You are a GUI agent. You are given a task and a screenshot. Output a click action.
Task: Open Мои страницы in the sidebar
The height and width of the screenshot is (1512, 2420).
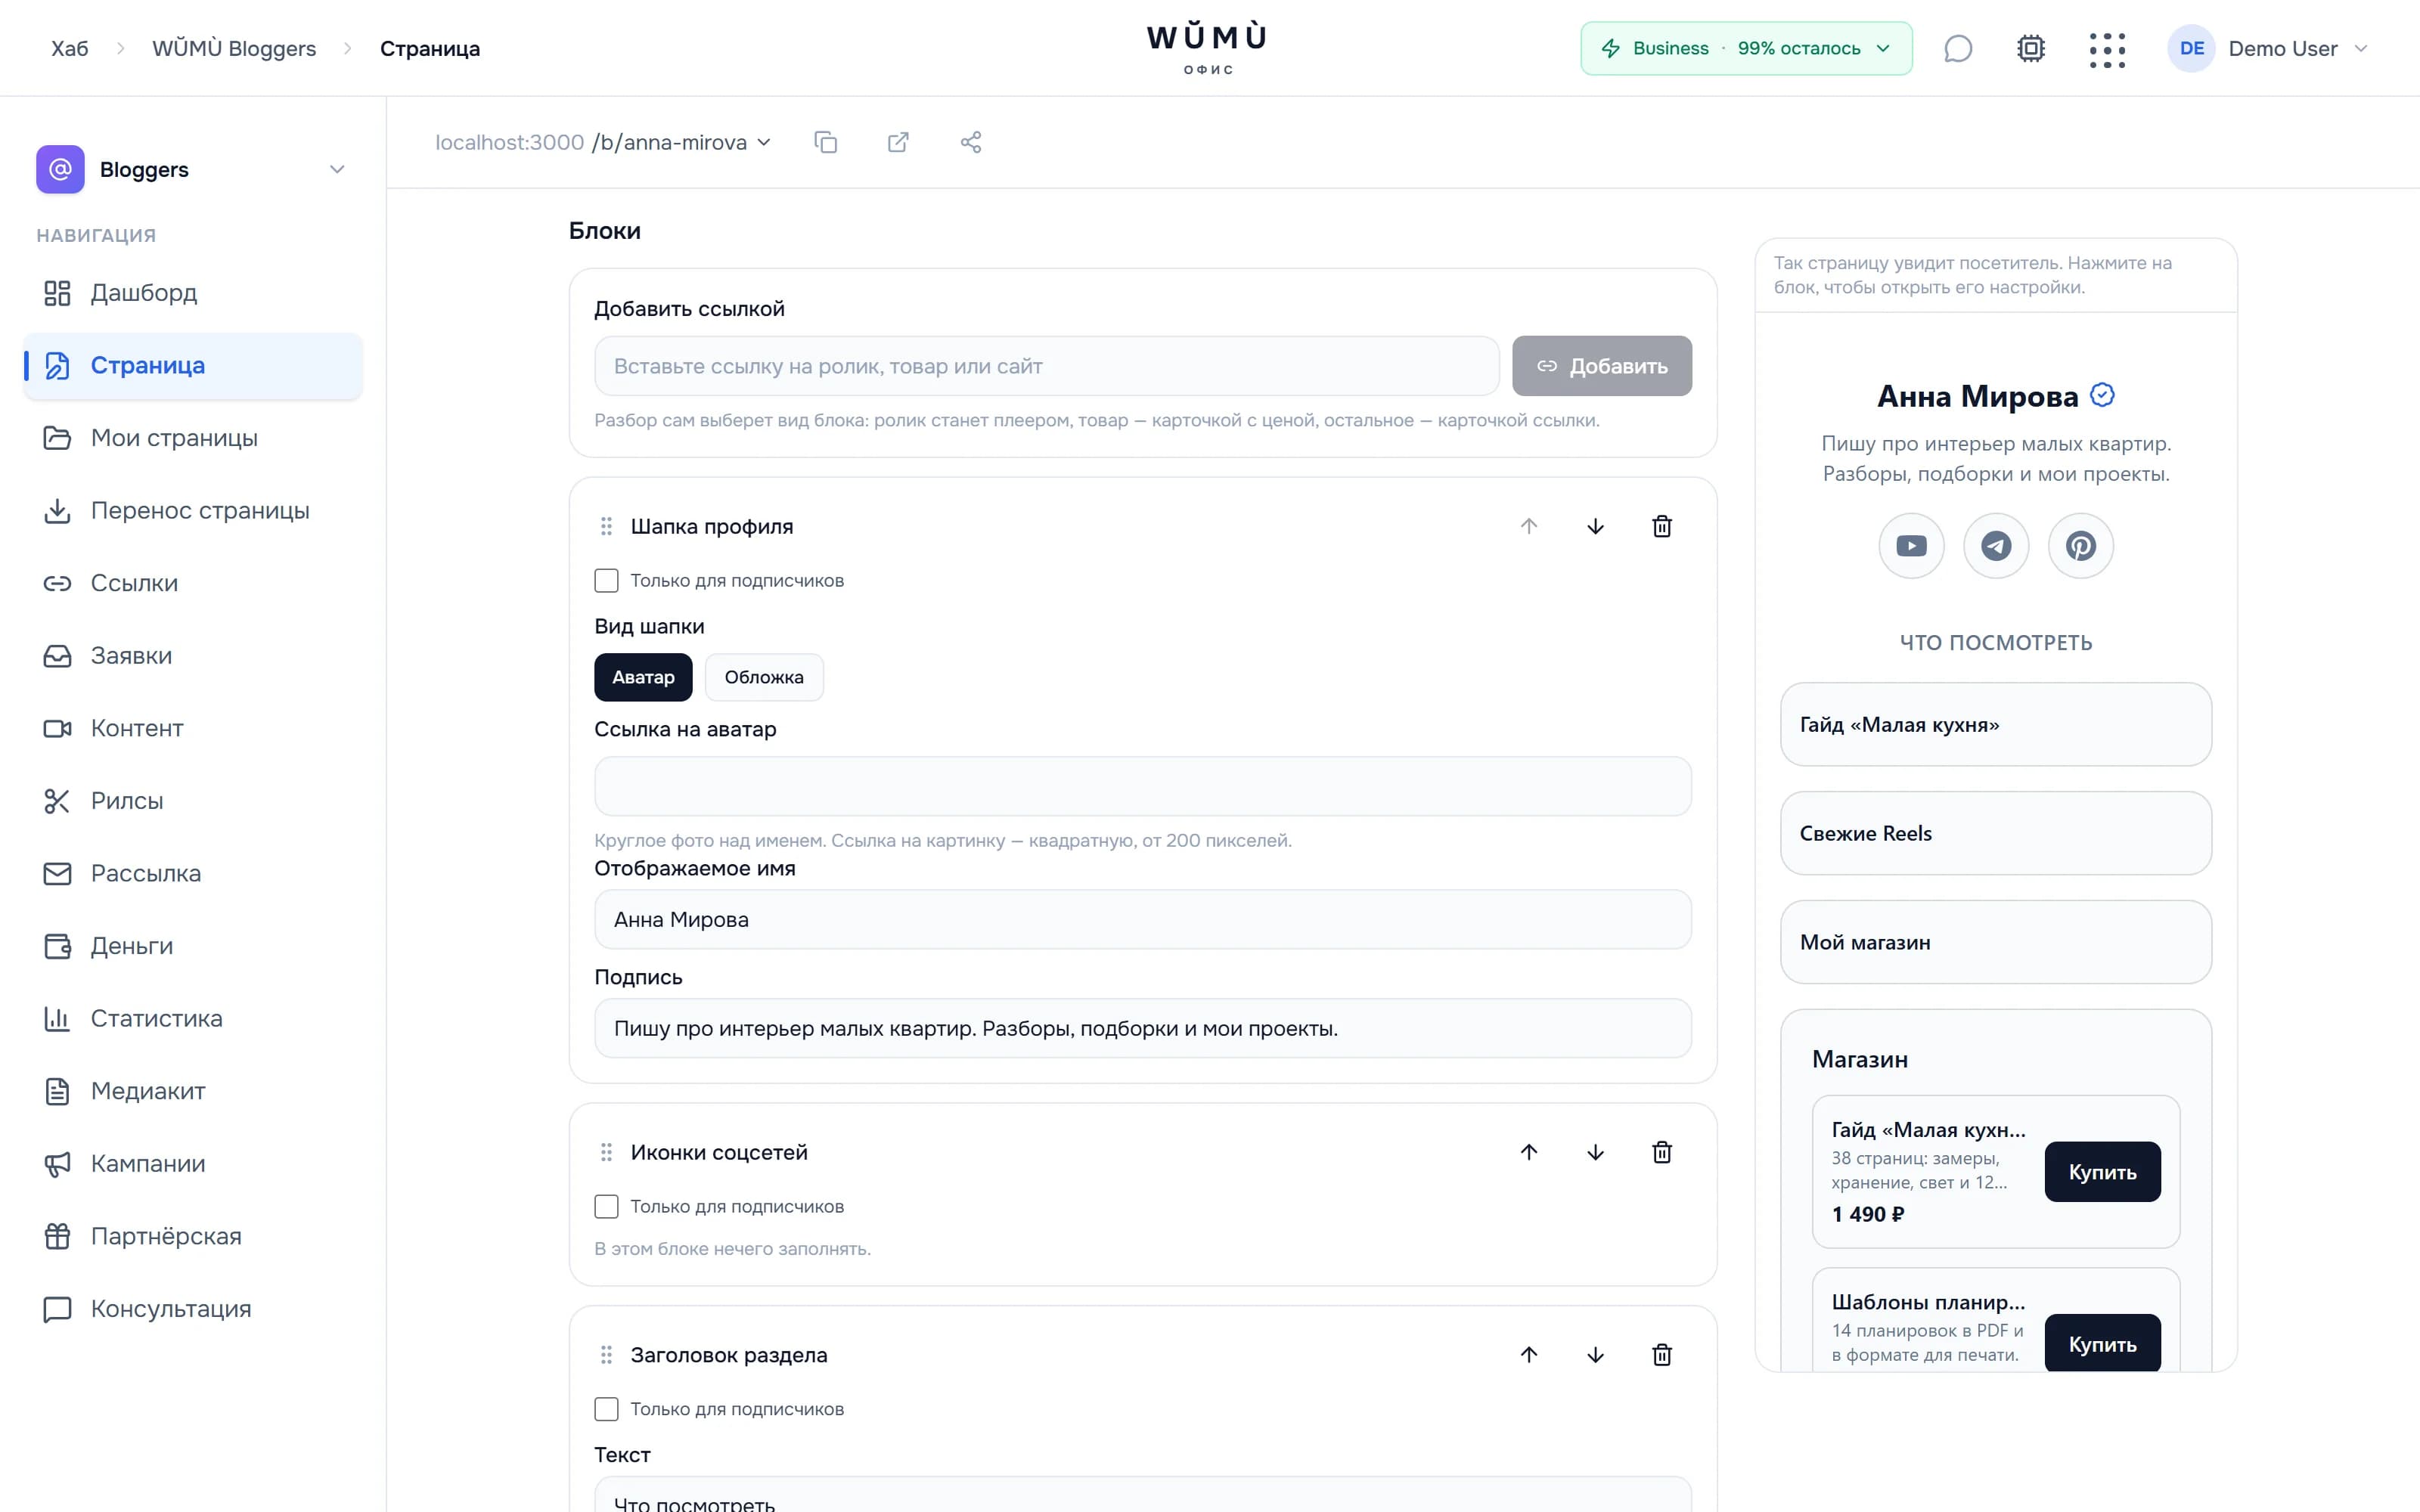[x=193, y=438]
